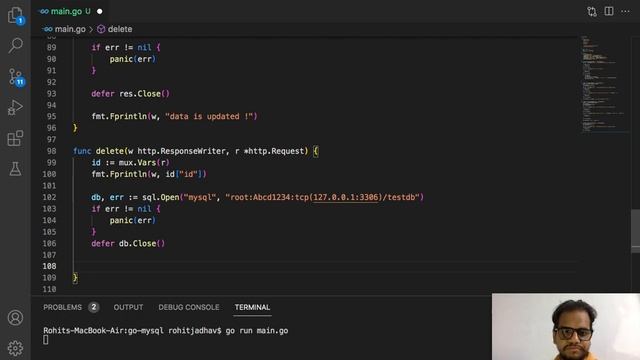The height and width of the screenshot is (360, 640).
Task: Open the Testing flask view
Action: tap(15, 169)
